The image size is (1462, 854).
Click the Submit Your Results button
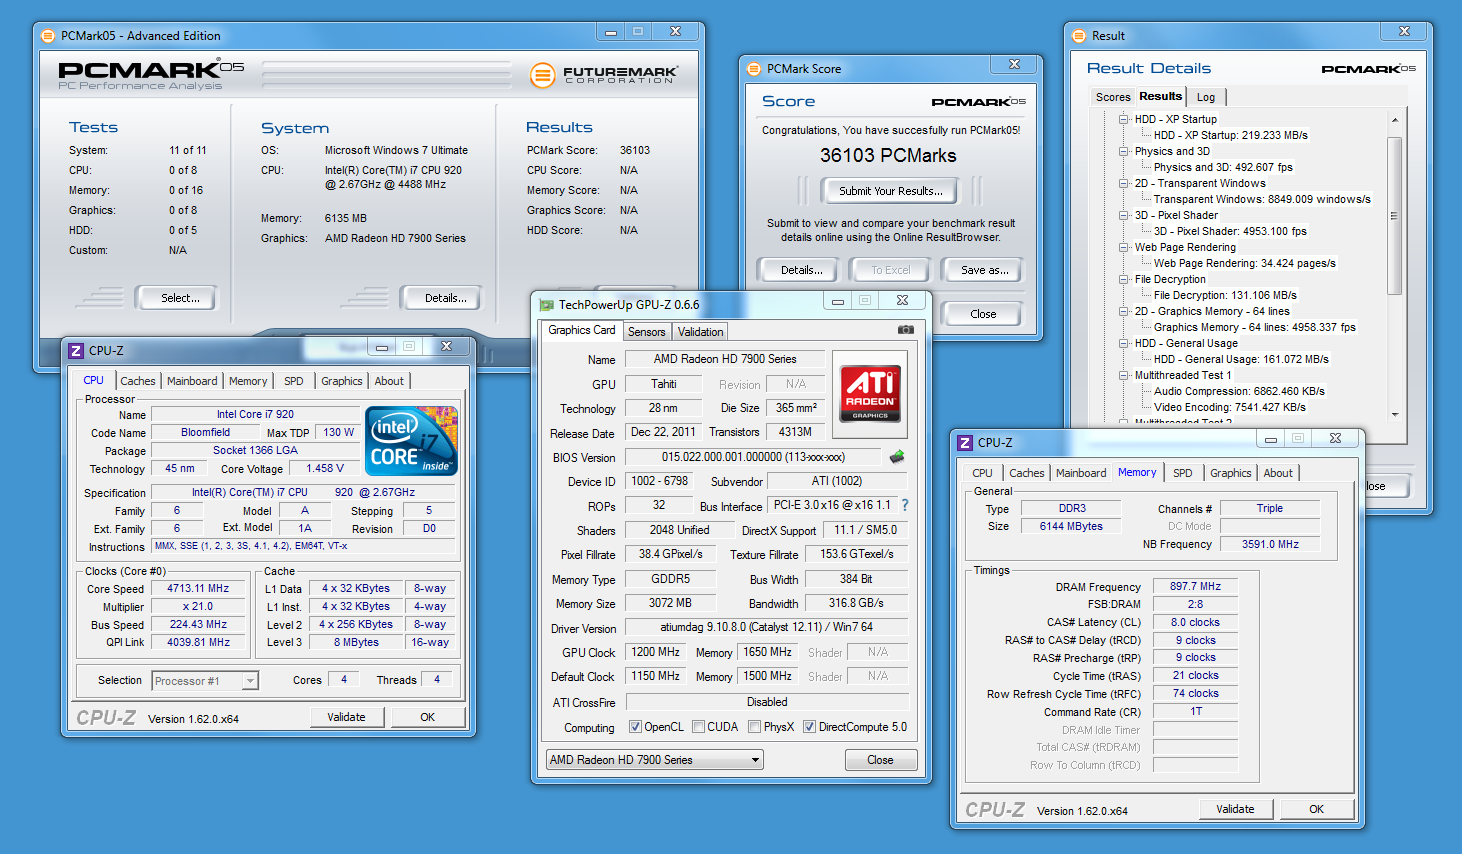click(x=890, y=191)
